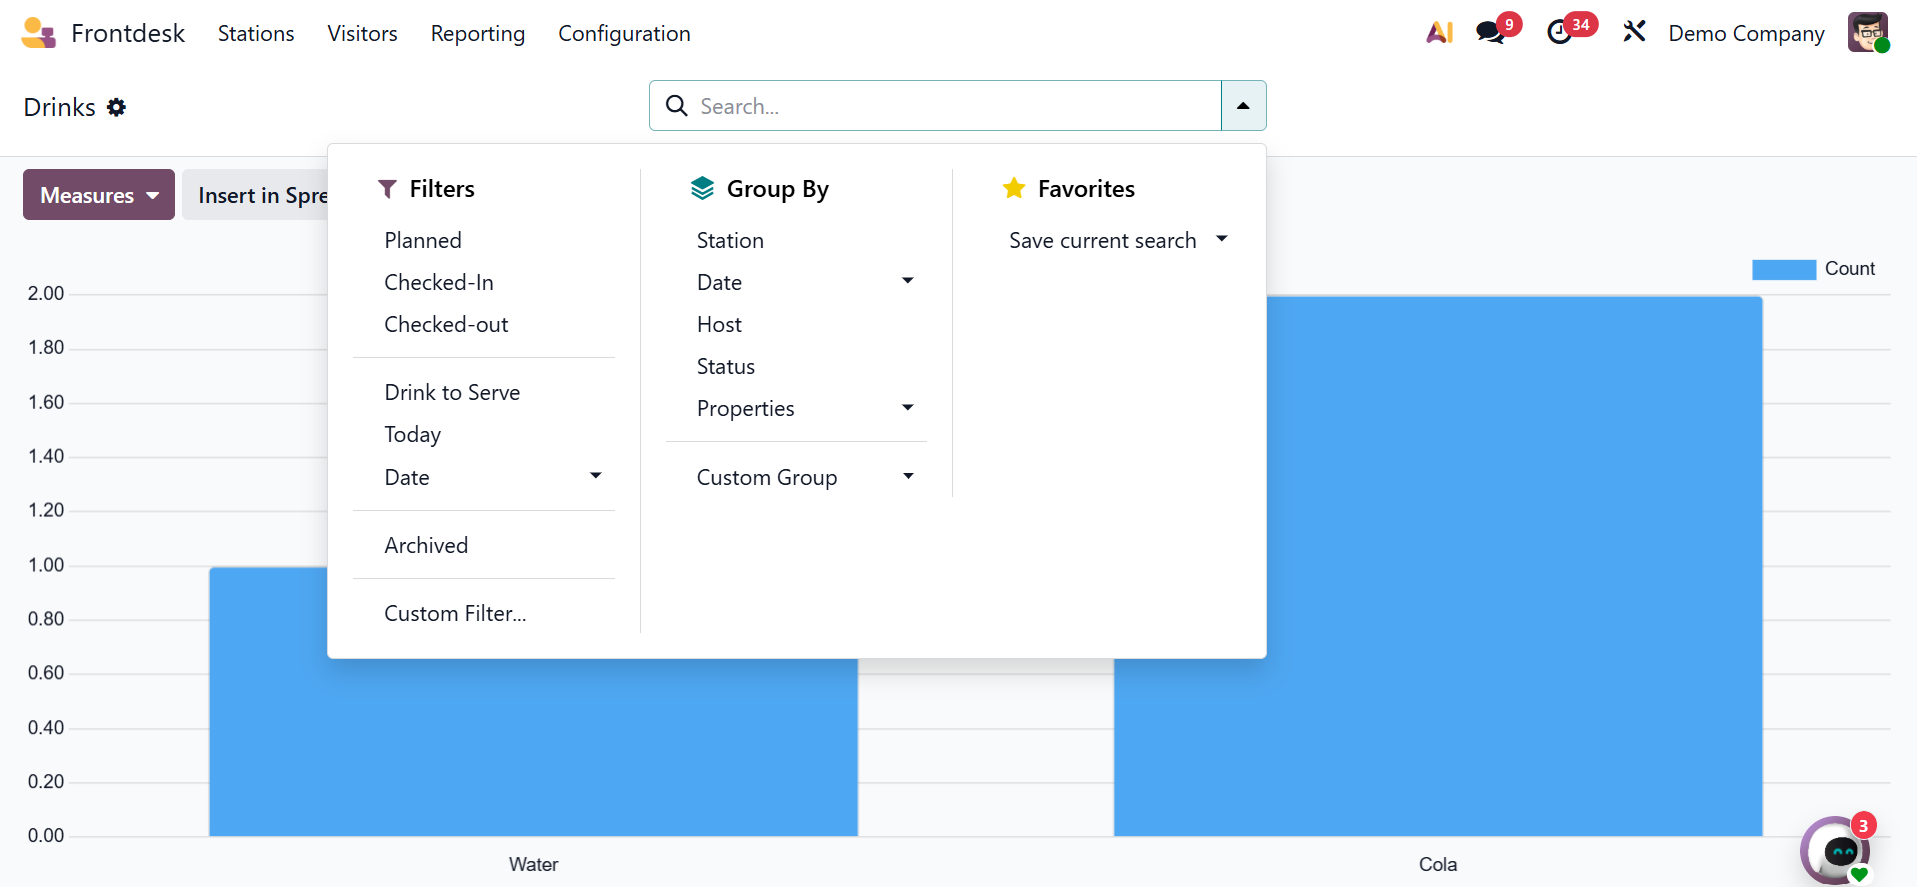This screenshot has height=887, width=1917.
Task: Toggle the Archived filter
Action: coord(426,546)
